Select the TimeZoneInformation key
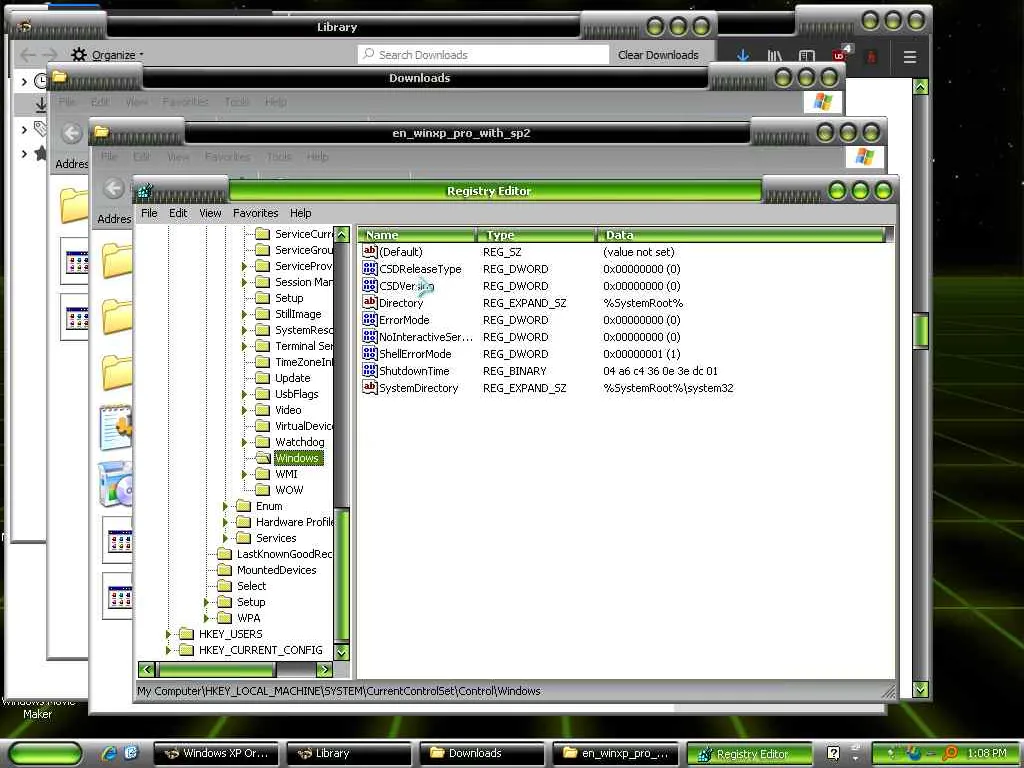 click(x=304, y=362)
